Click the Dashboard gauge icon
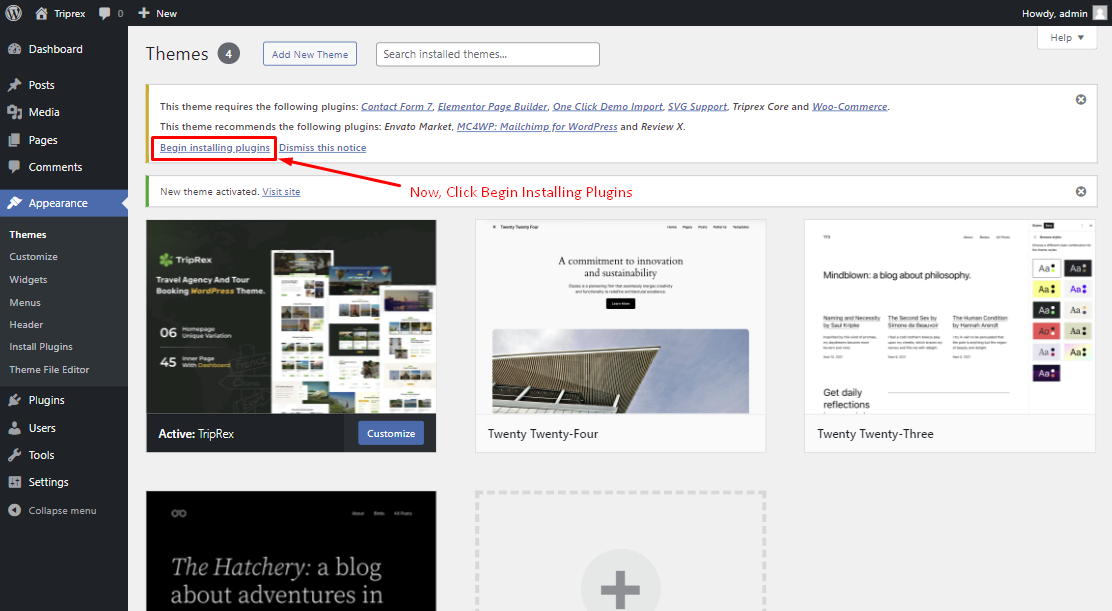The height and width of the screenshot is (611, 1112). (14, 49)
